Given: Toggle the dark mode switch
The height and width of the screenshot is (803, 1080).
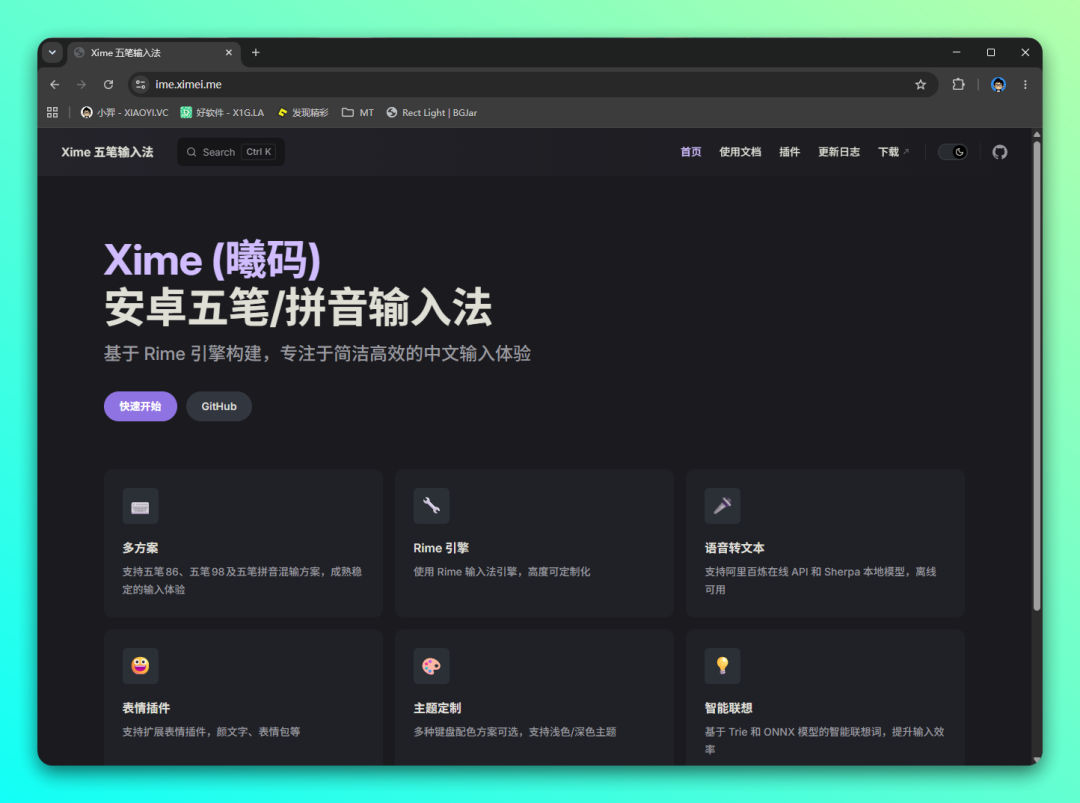Looking at the screenshot, I should (953, 152).
